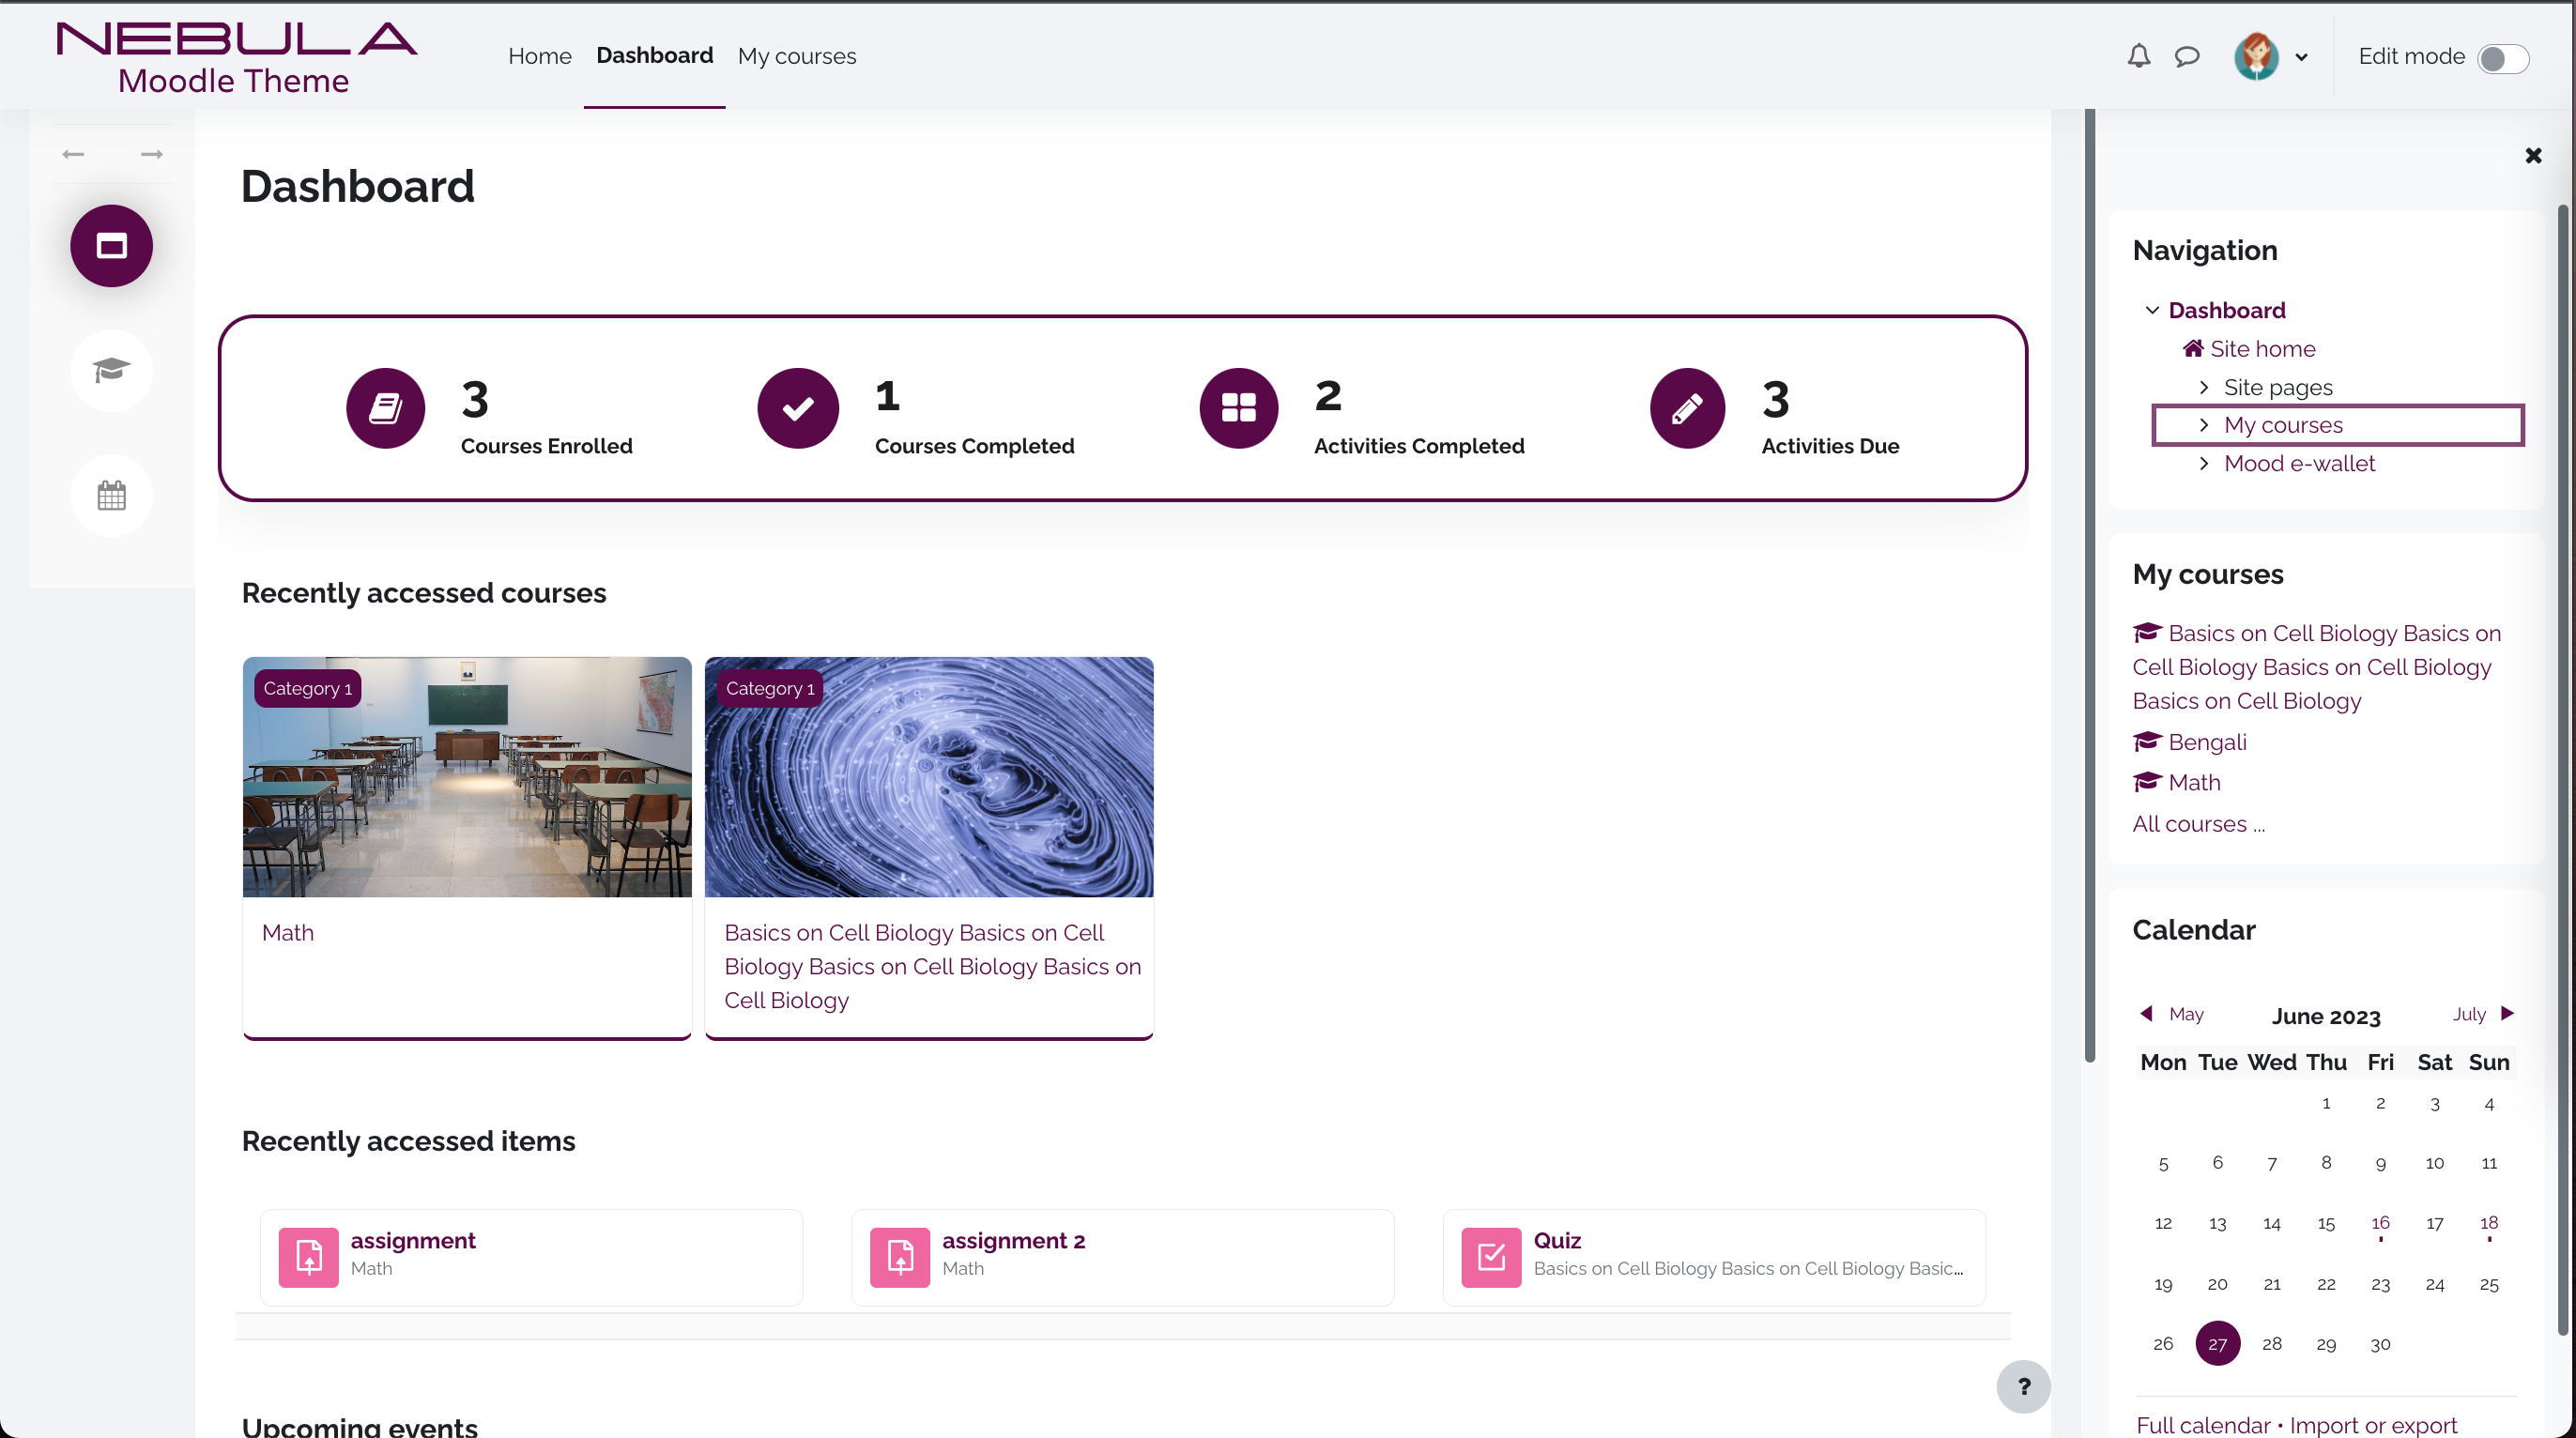The image size is (2576, 1438).
Task: Expand Site pages in Navigation tree
Action: tap(2203, 387)
